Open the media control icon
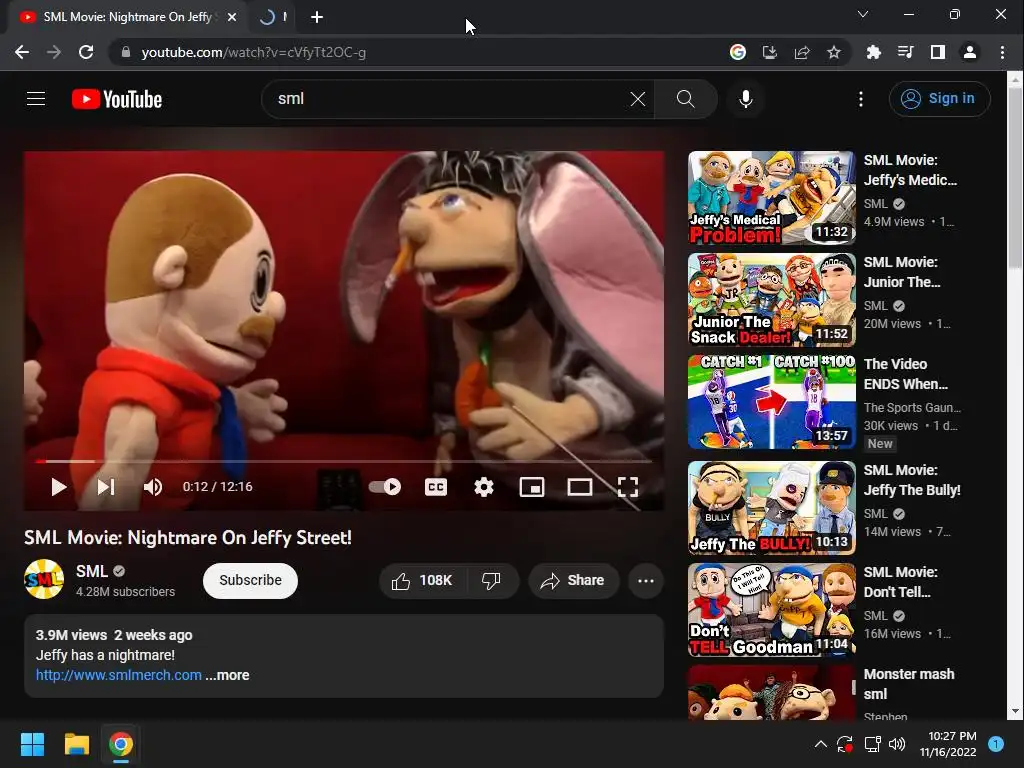The height and width of the screenshot is (768, 1024). (x=905, y=52)
